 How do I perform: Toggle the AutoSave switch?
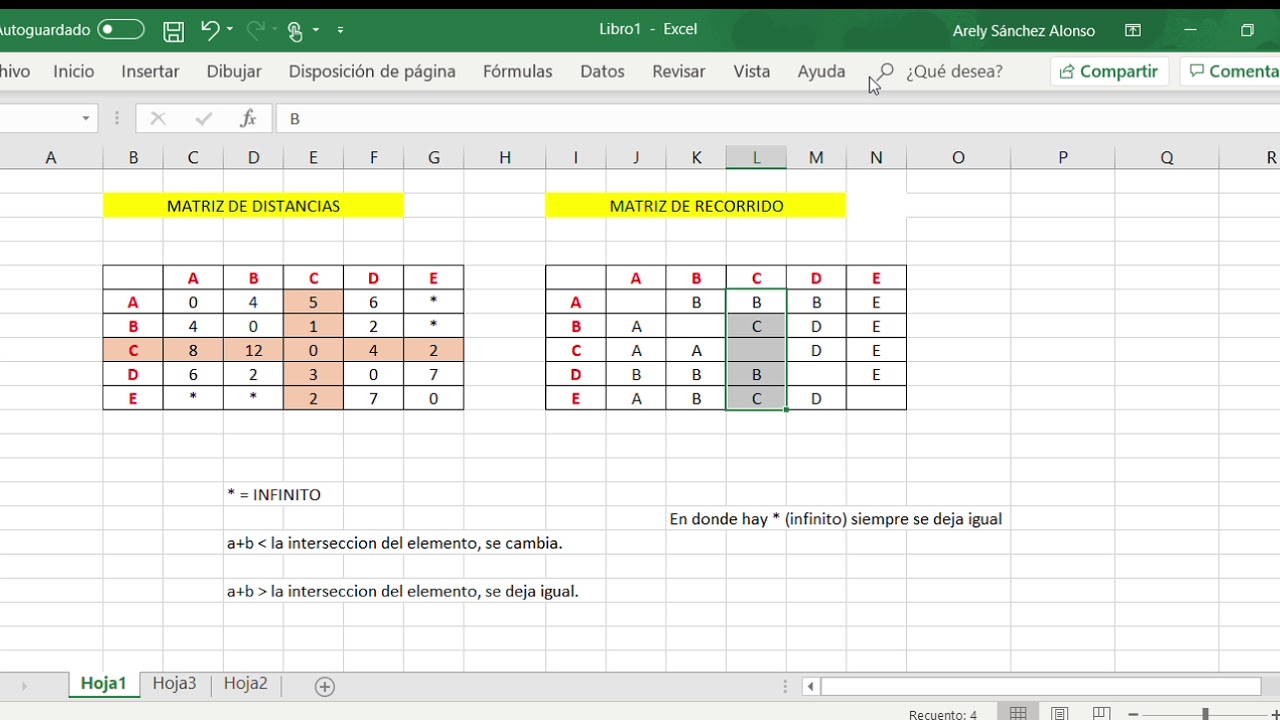tap(120, 30)
